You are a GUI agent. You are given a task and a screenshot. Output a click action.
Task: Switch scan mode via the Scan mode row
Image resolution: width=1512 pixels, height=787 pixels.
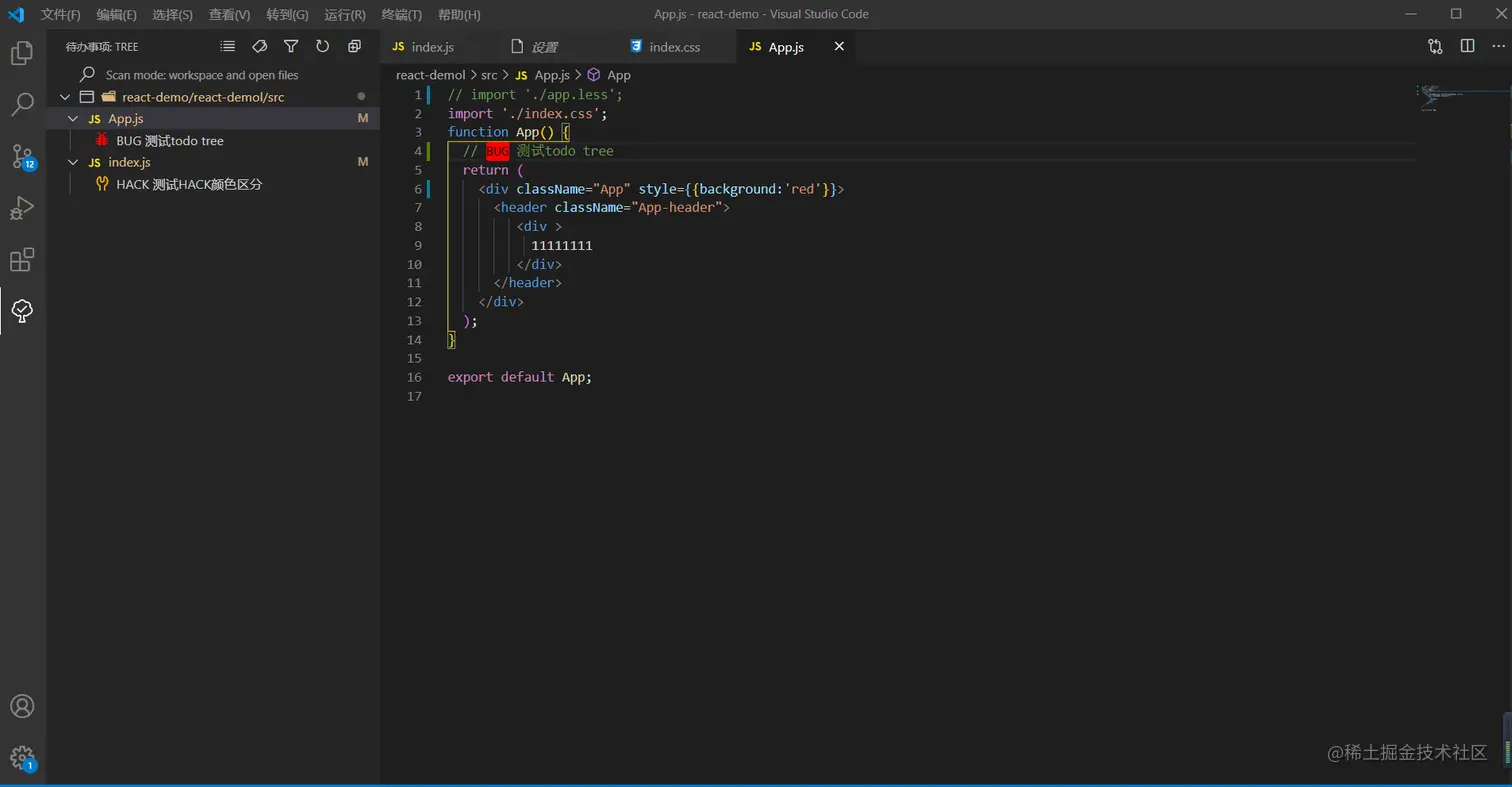(x=201, y=75)
